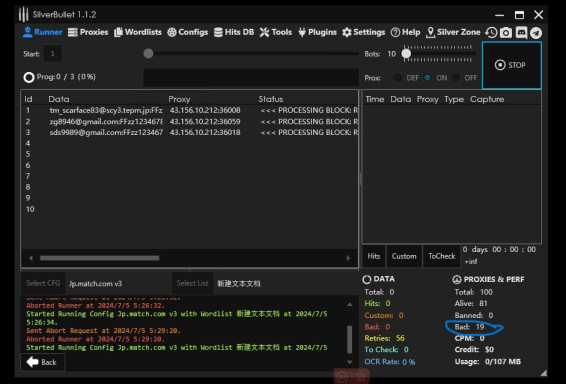Click proxy cell 43.156.10.212:36018
Viewport: 566px width, 384px height.
(205, 132)
